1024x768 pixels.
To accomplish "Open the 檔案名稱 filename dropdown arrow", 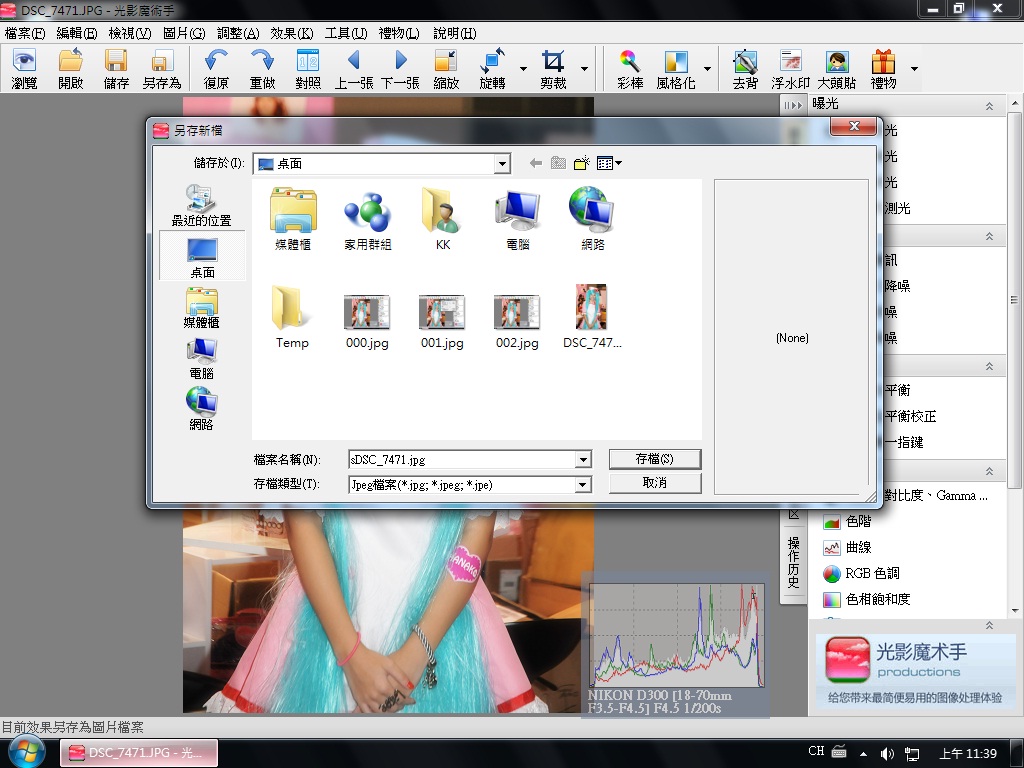I will [583, 460].
